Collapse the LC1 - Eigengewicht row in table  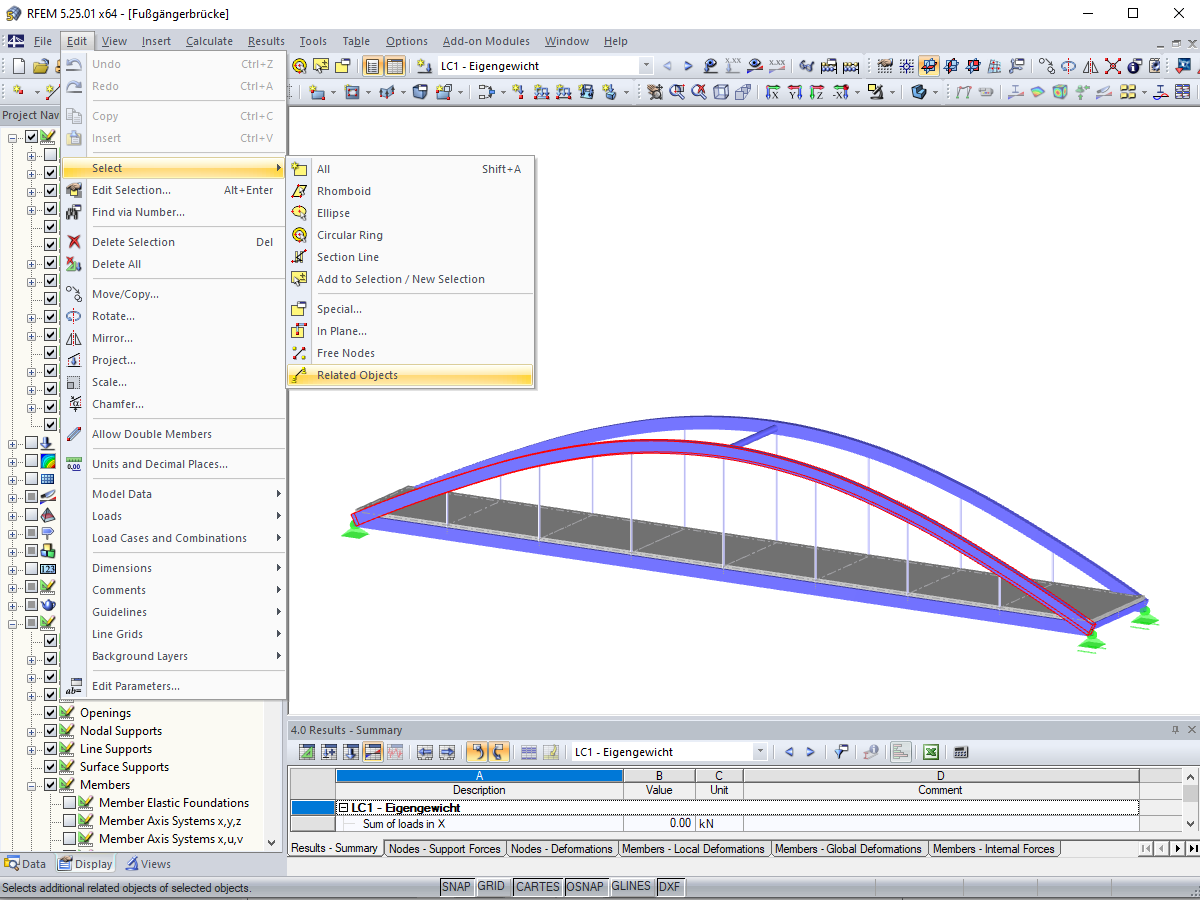pos(343,808)
